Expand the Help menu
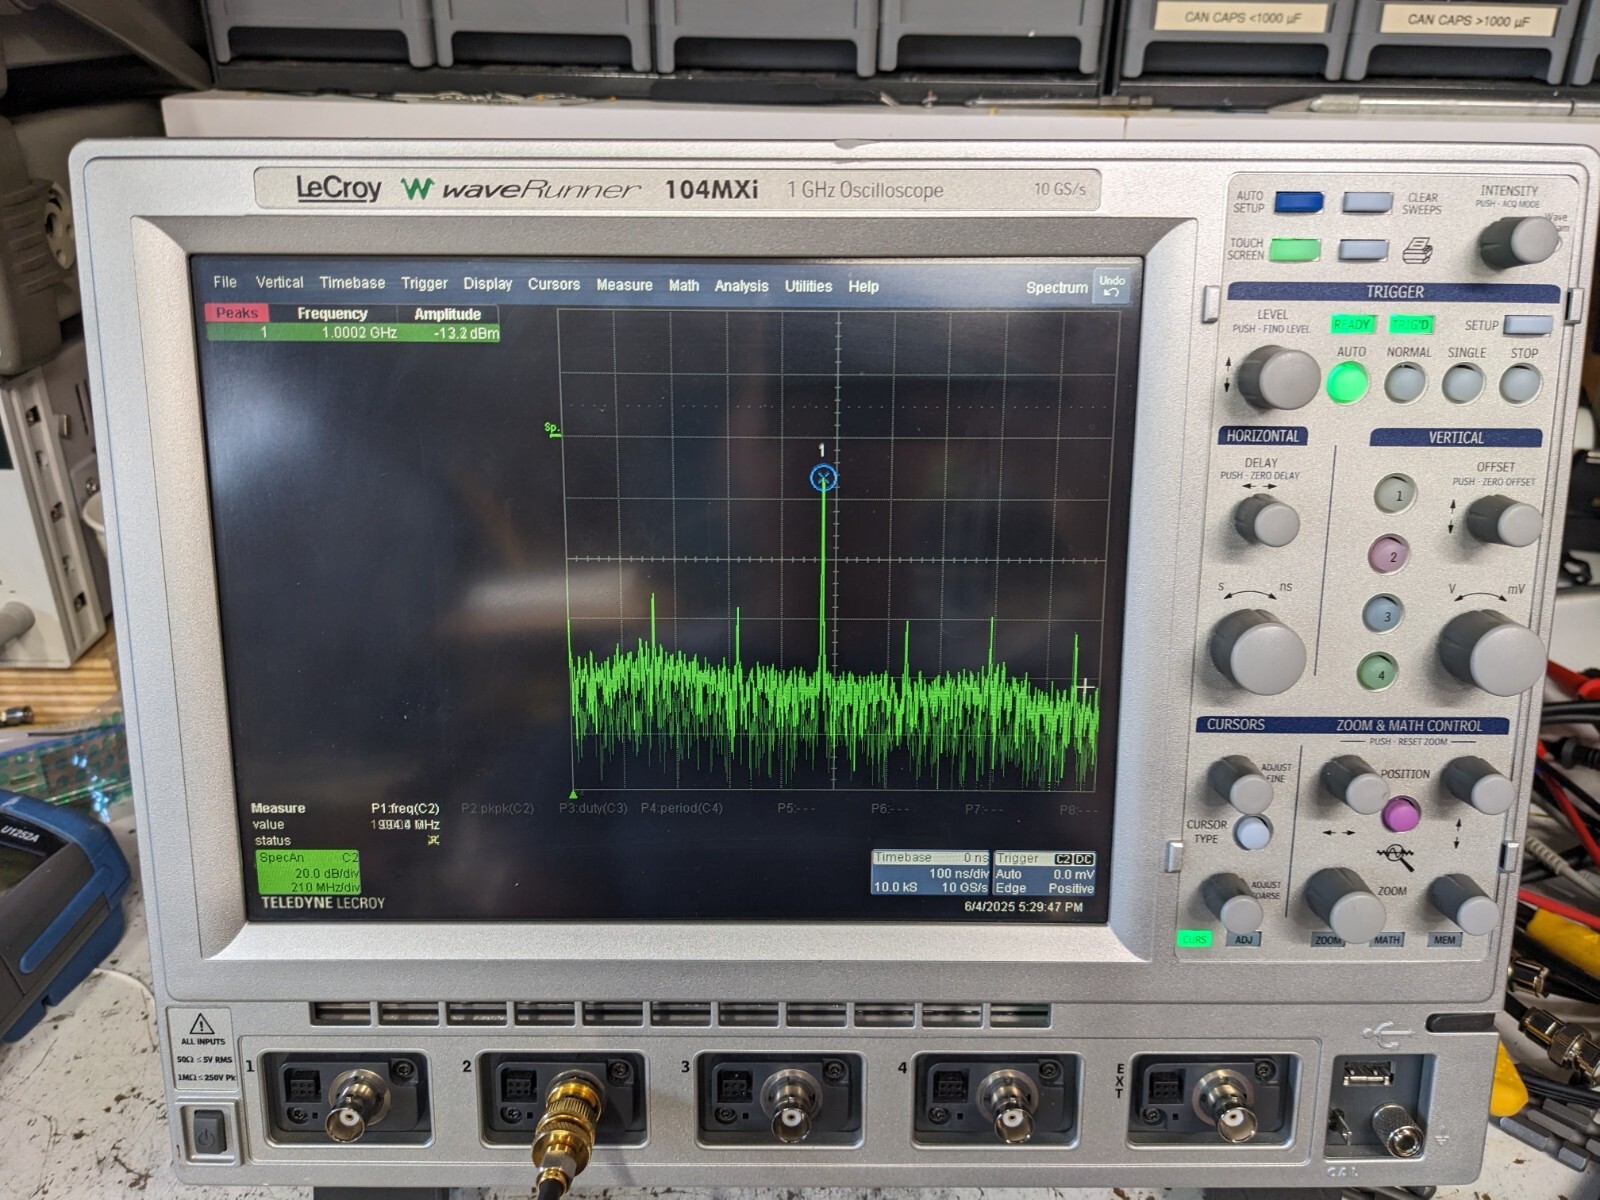 tap(863, 287)
